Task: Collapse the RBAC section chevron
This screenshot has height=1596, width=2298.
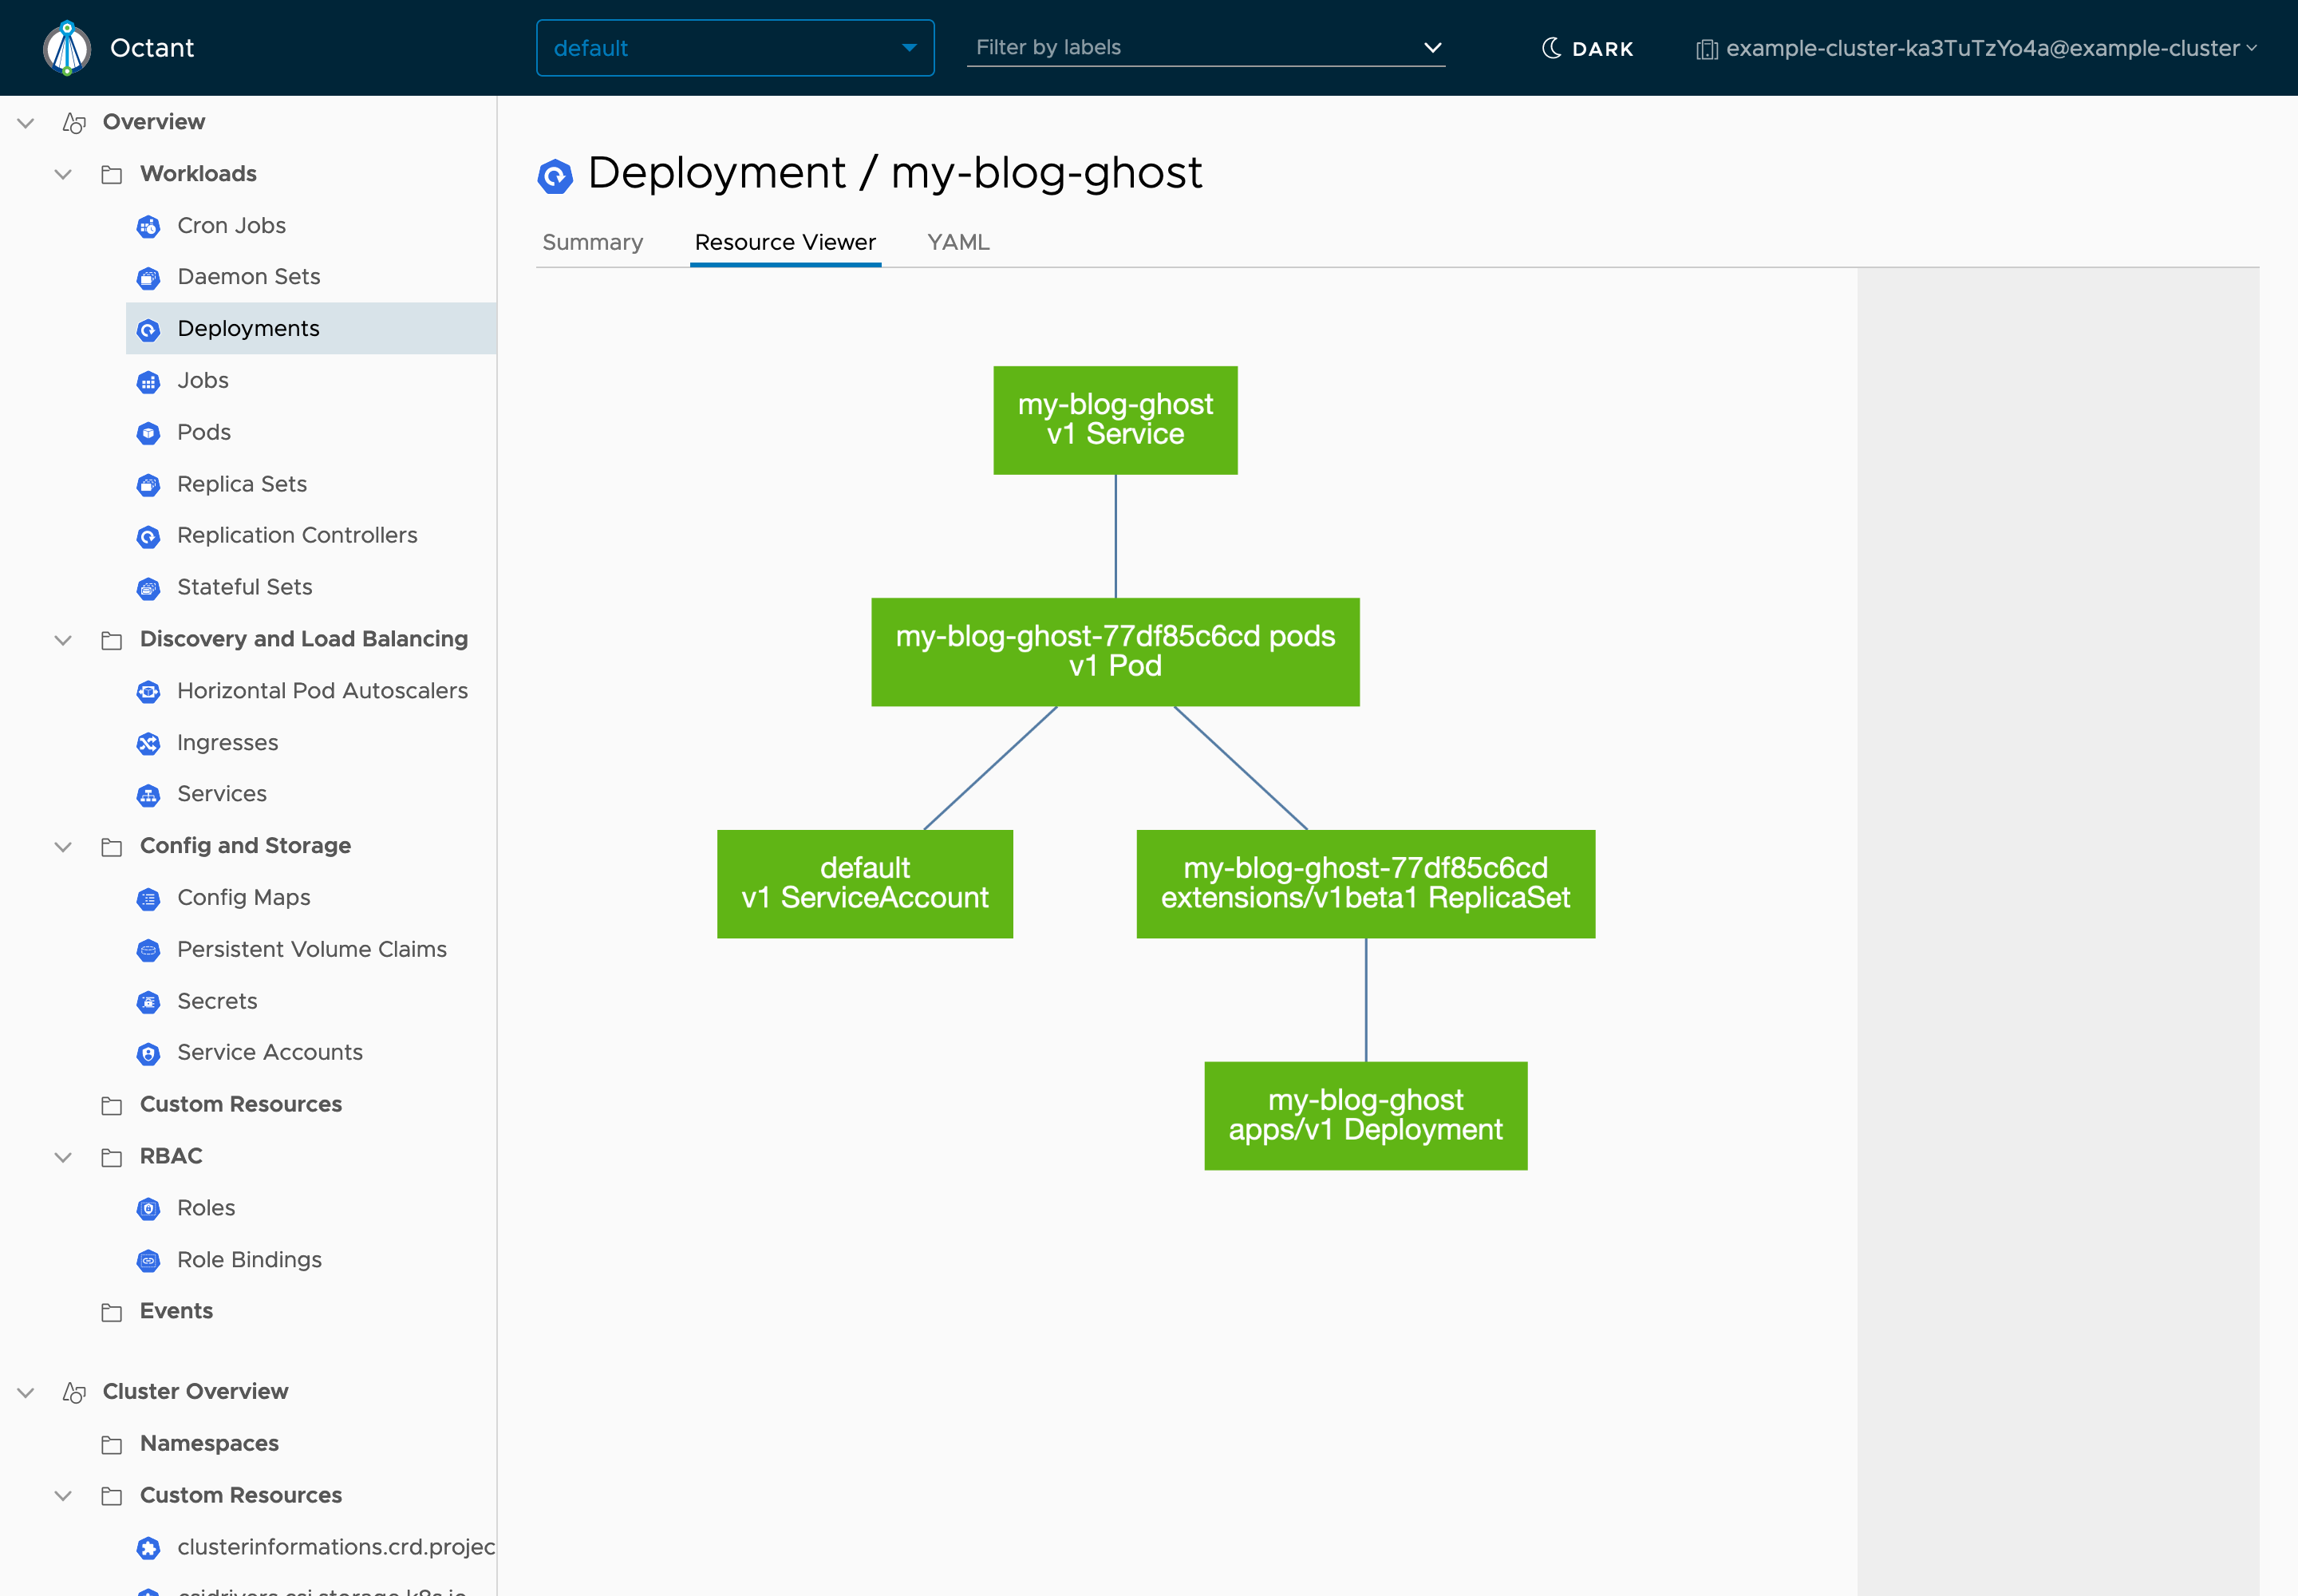Action: [63, 1157]
